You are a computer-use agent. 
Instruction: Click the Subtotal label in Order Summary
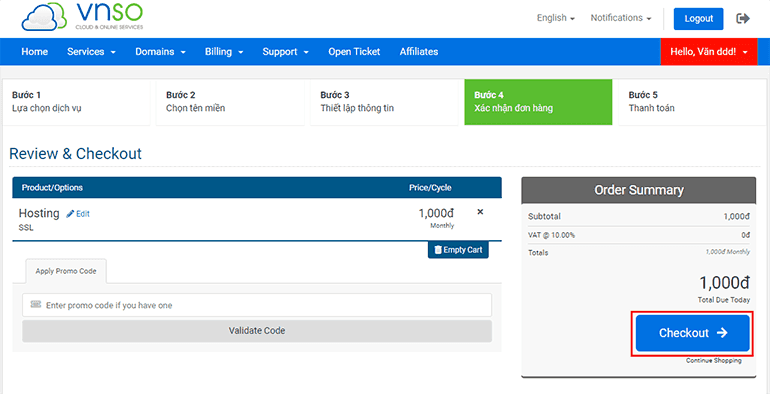(544, 216)
